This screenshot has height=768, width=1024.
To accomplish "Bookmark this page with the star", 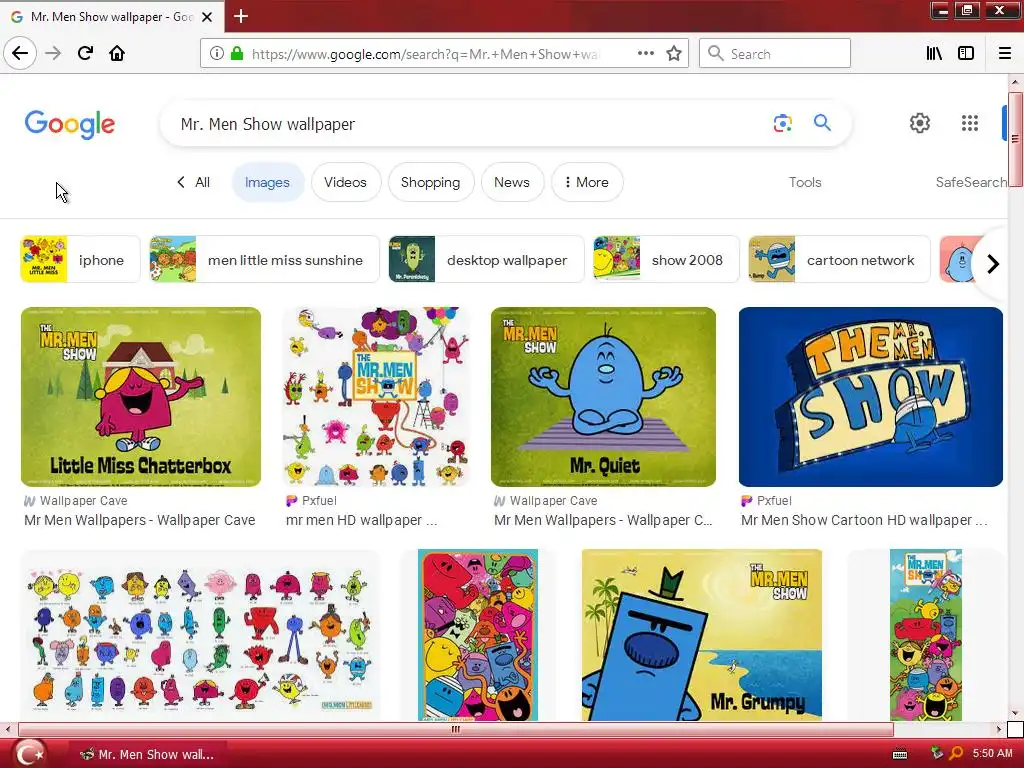I will tap(674, 54).
